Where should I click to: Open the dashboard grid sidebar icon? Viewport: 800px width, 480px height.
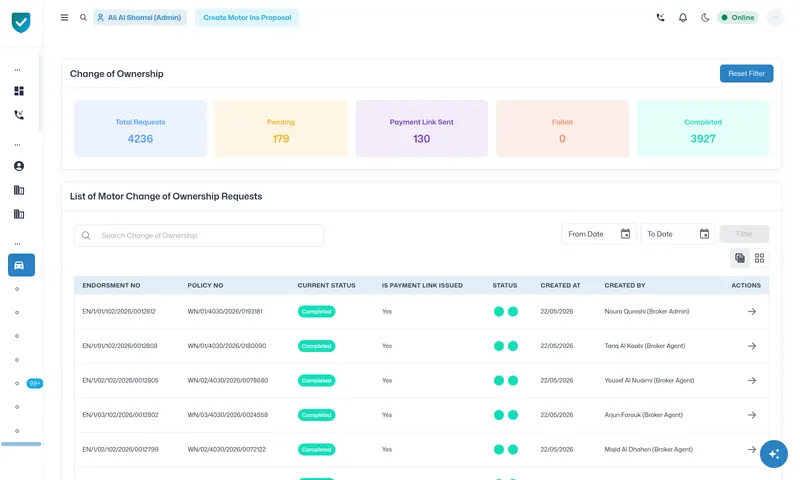(19, 91)
